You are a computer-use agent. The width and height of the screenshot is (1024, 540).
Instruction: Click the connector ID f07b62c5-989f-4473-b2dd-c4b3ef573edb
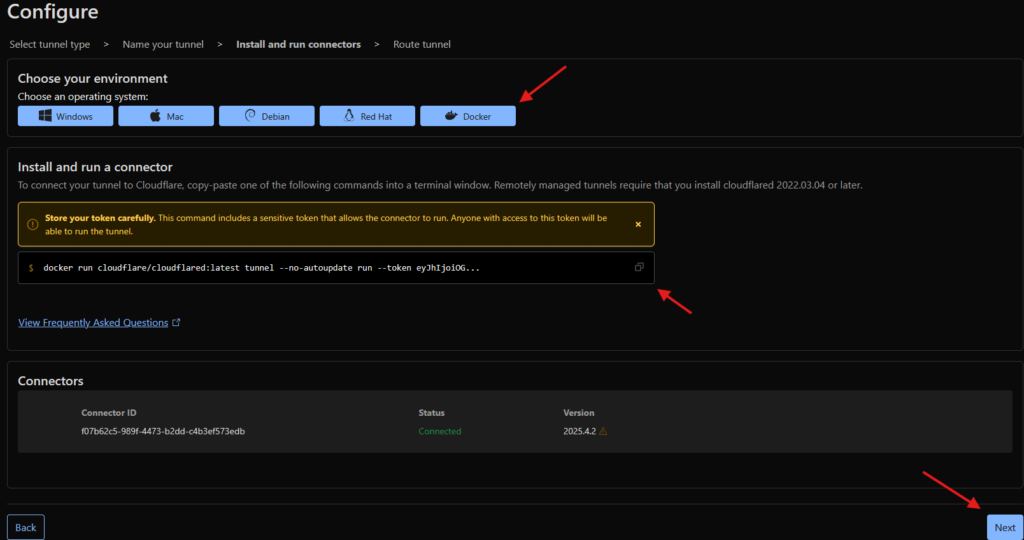pos(163,432)
